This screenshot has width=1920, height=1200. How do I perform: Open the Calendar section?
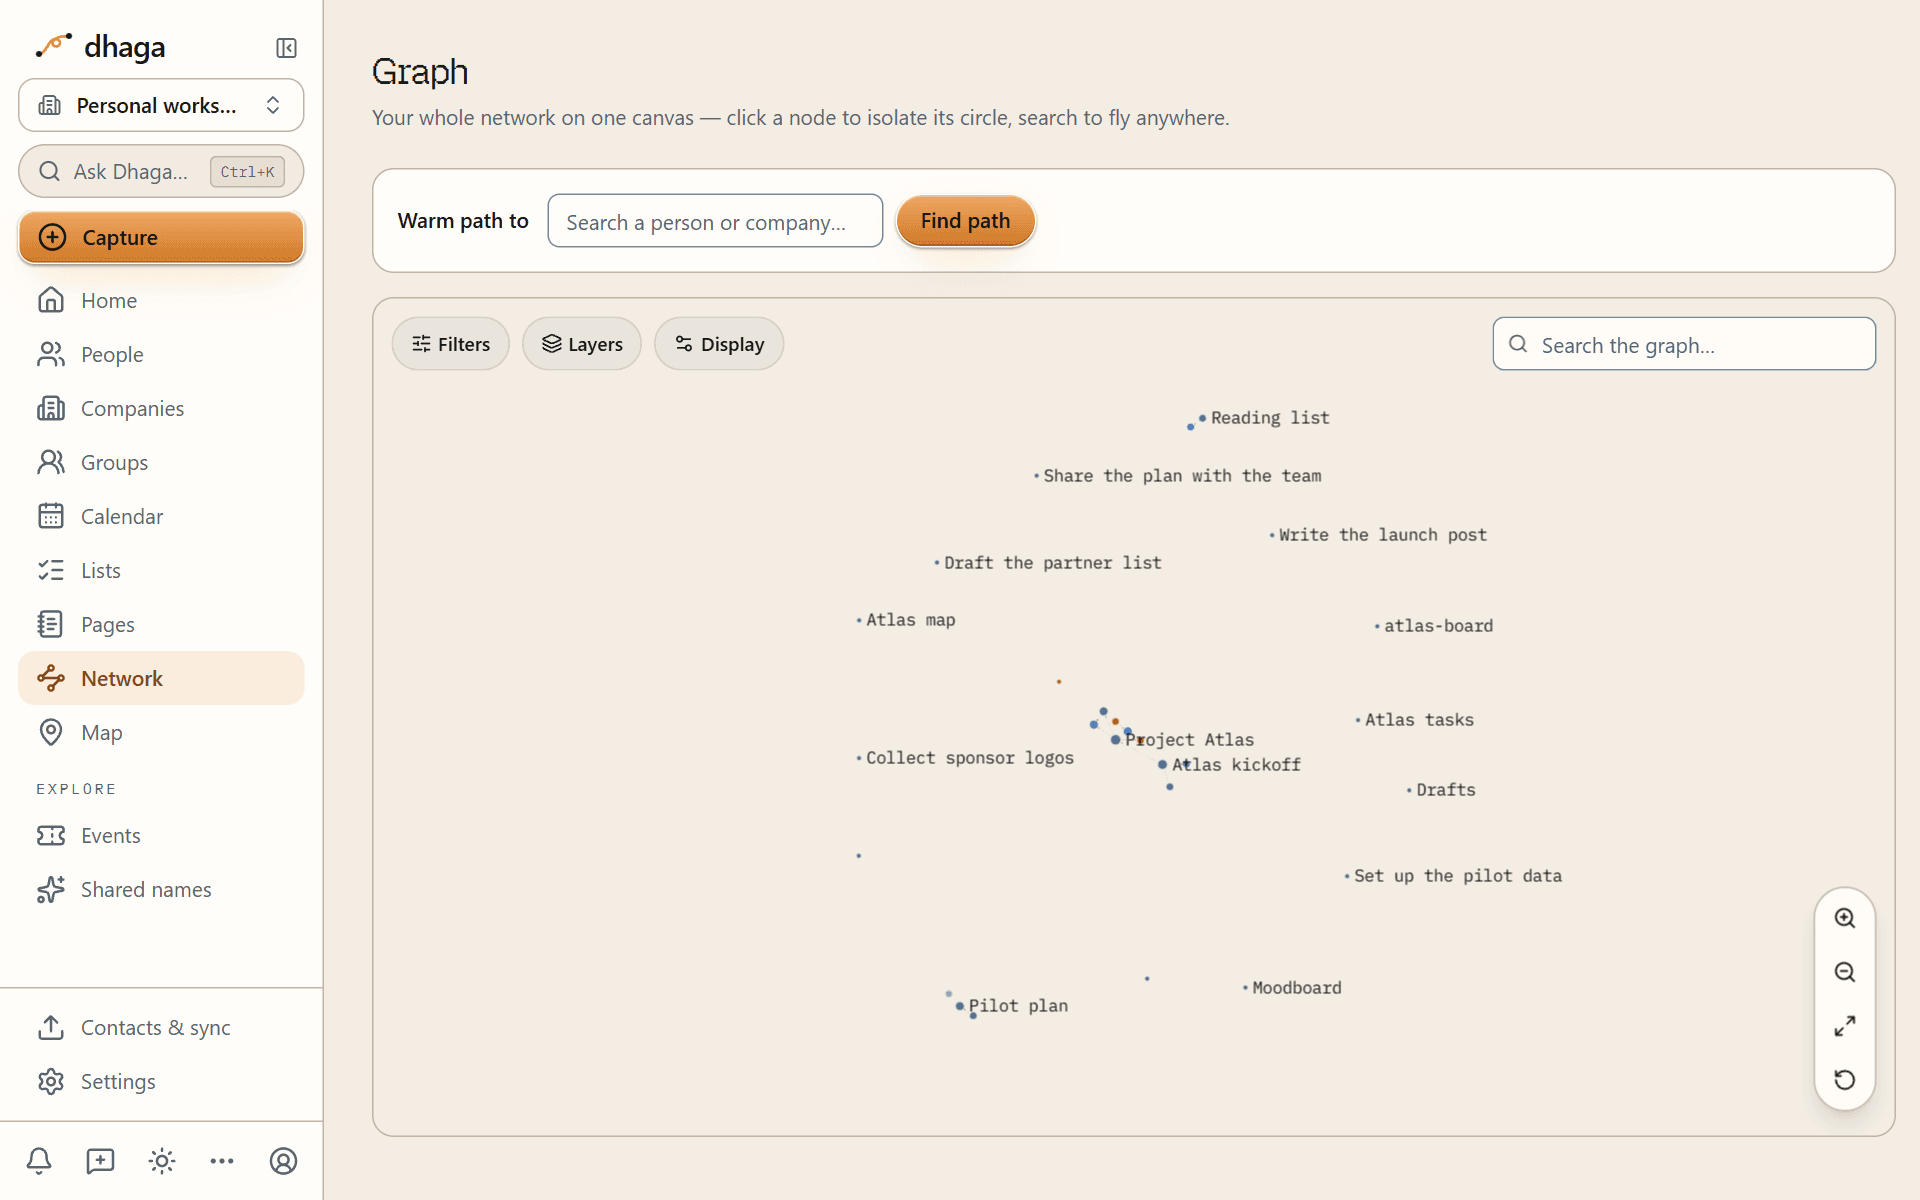[161, 516]
